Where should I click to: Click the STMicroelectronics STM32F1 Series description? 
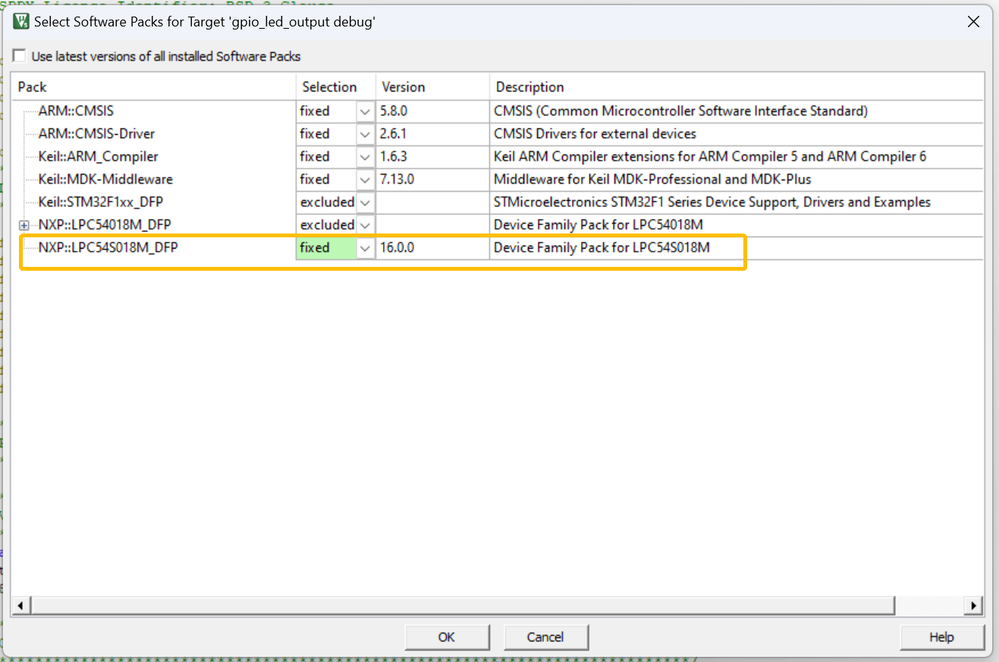712,203
